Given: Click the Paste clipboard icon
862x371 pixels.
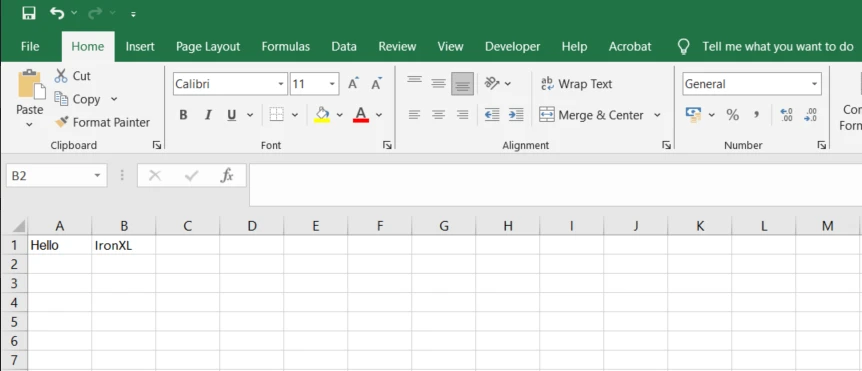Looking at the screenshot, I should (31, 84).
